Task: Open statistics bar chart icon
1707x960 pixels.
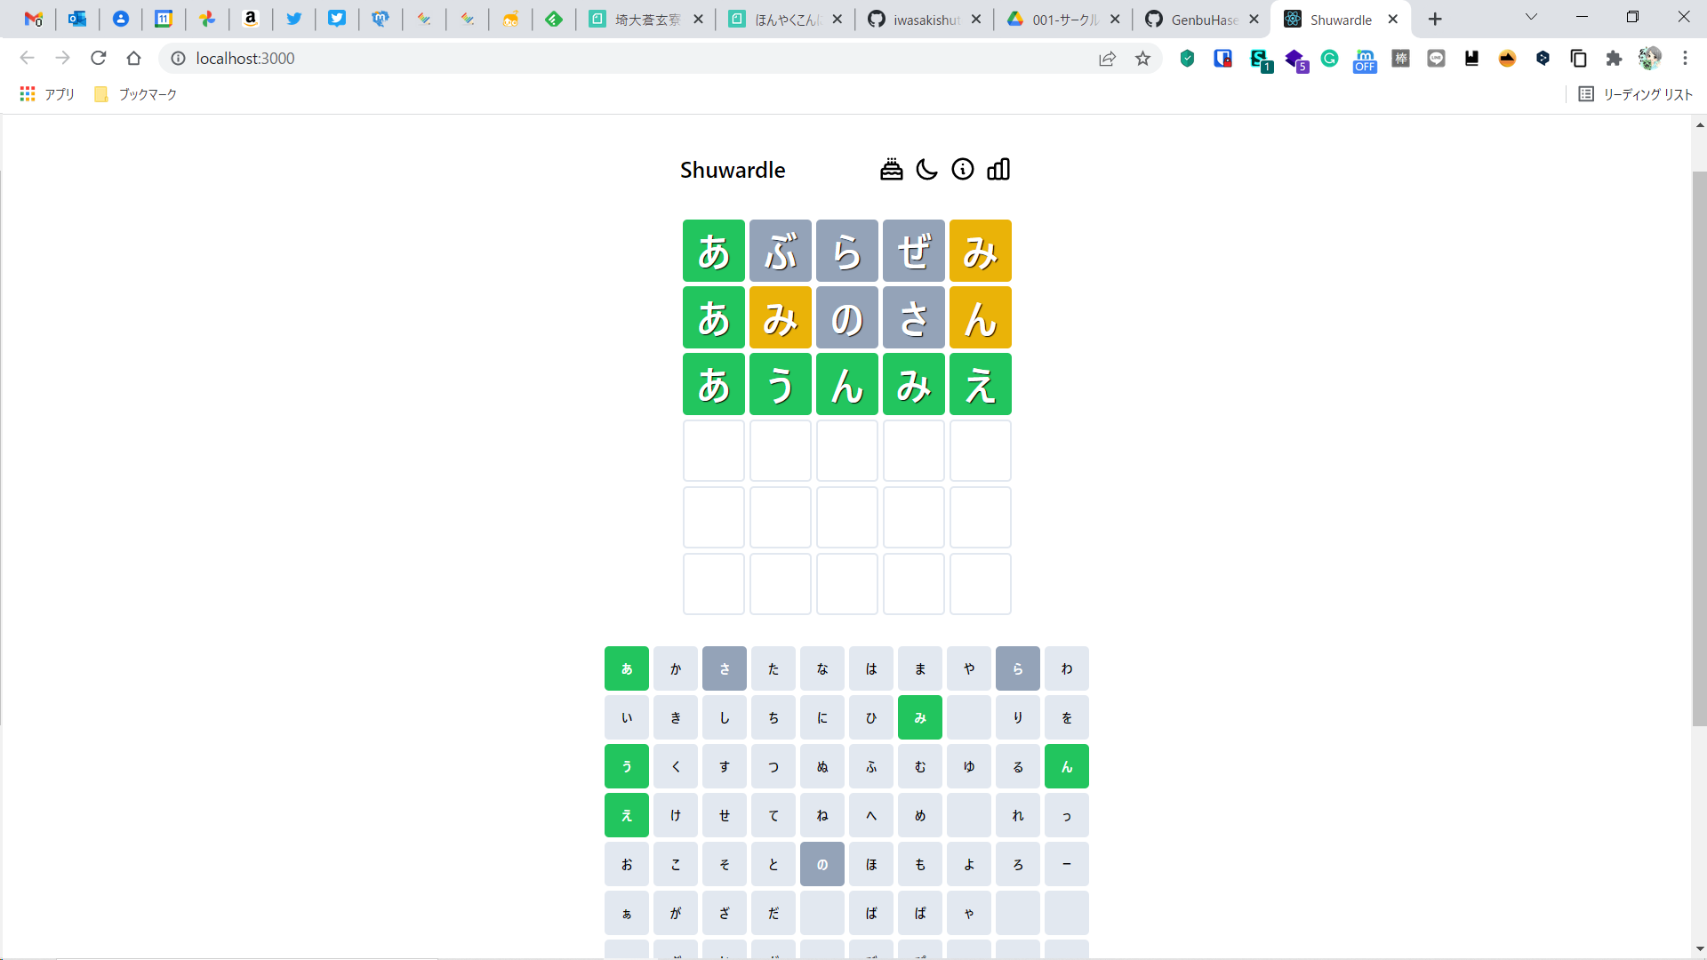Action: [998, 170]
